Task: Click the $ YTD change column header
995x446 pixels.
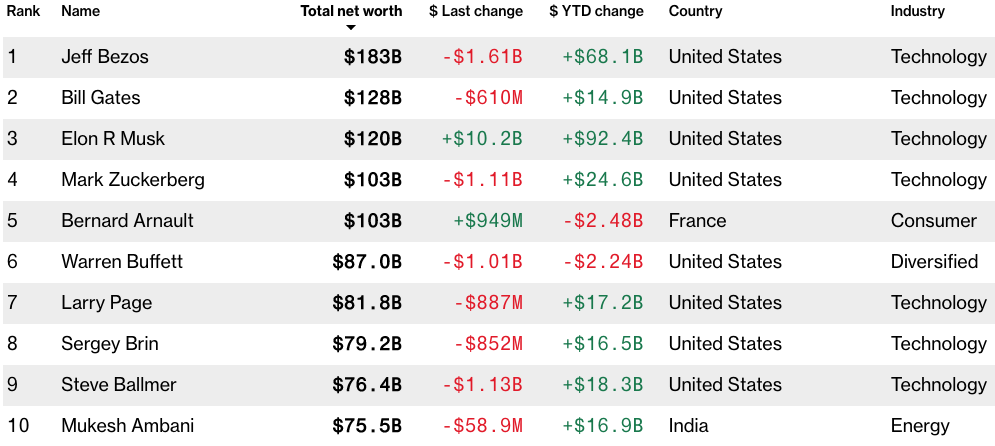Action: coord(596,11)
